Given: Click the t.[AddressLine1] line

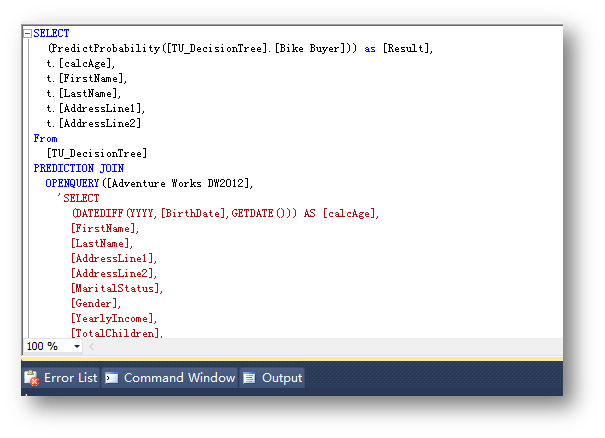Looking at the screenshot, I should [95, 109].
